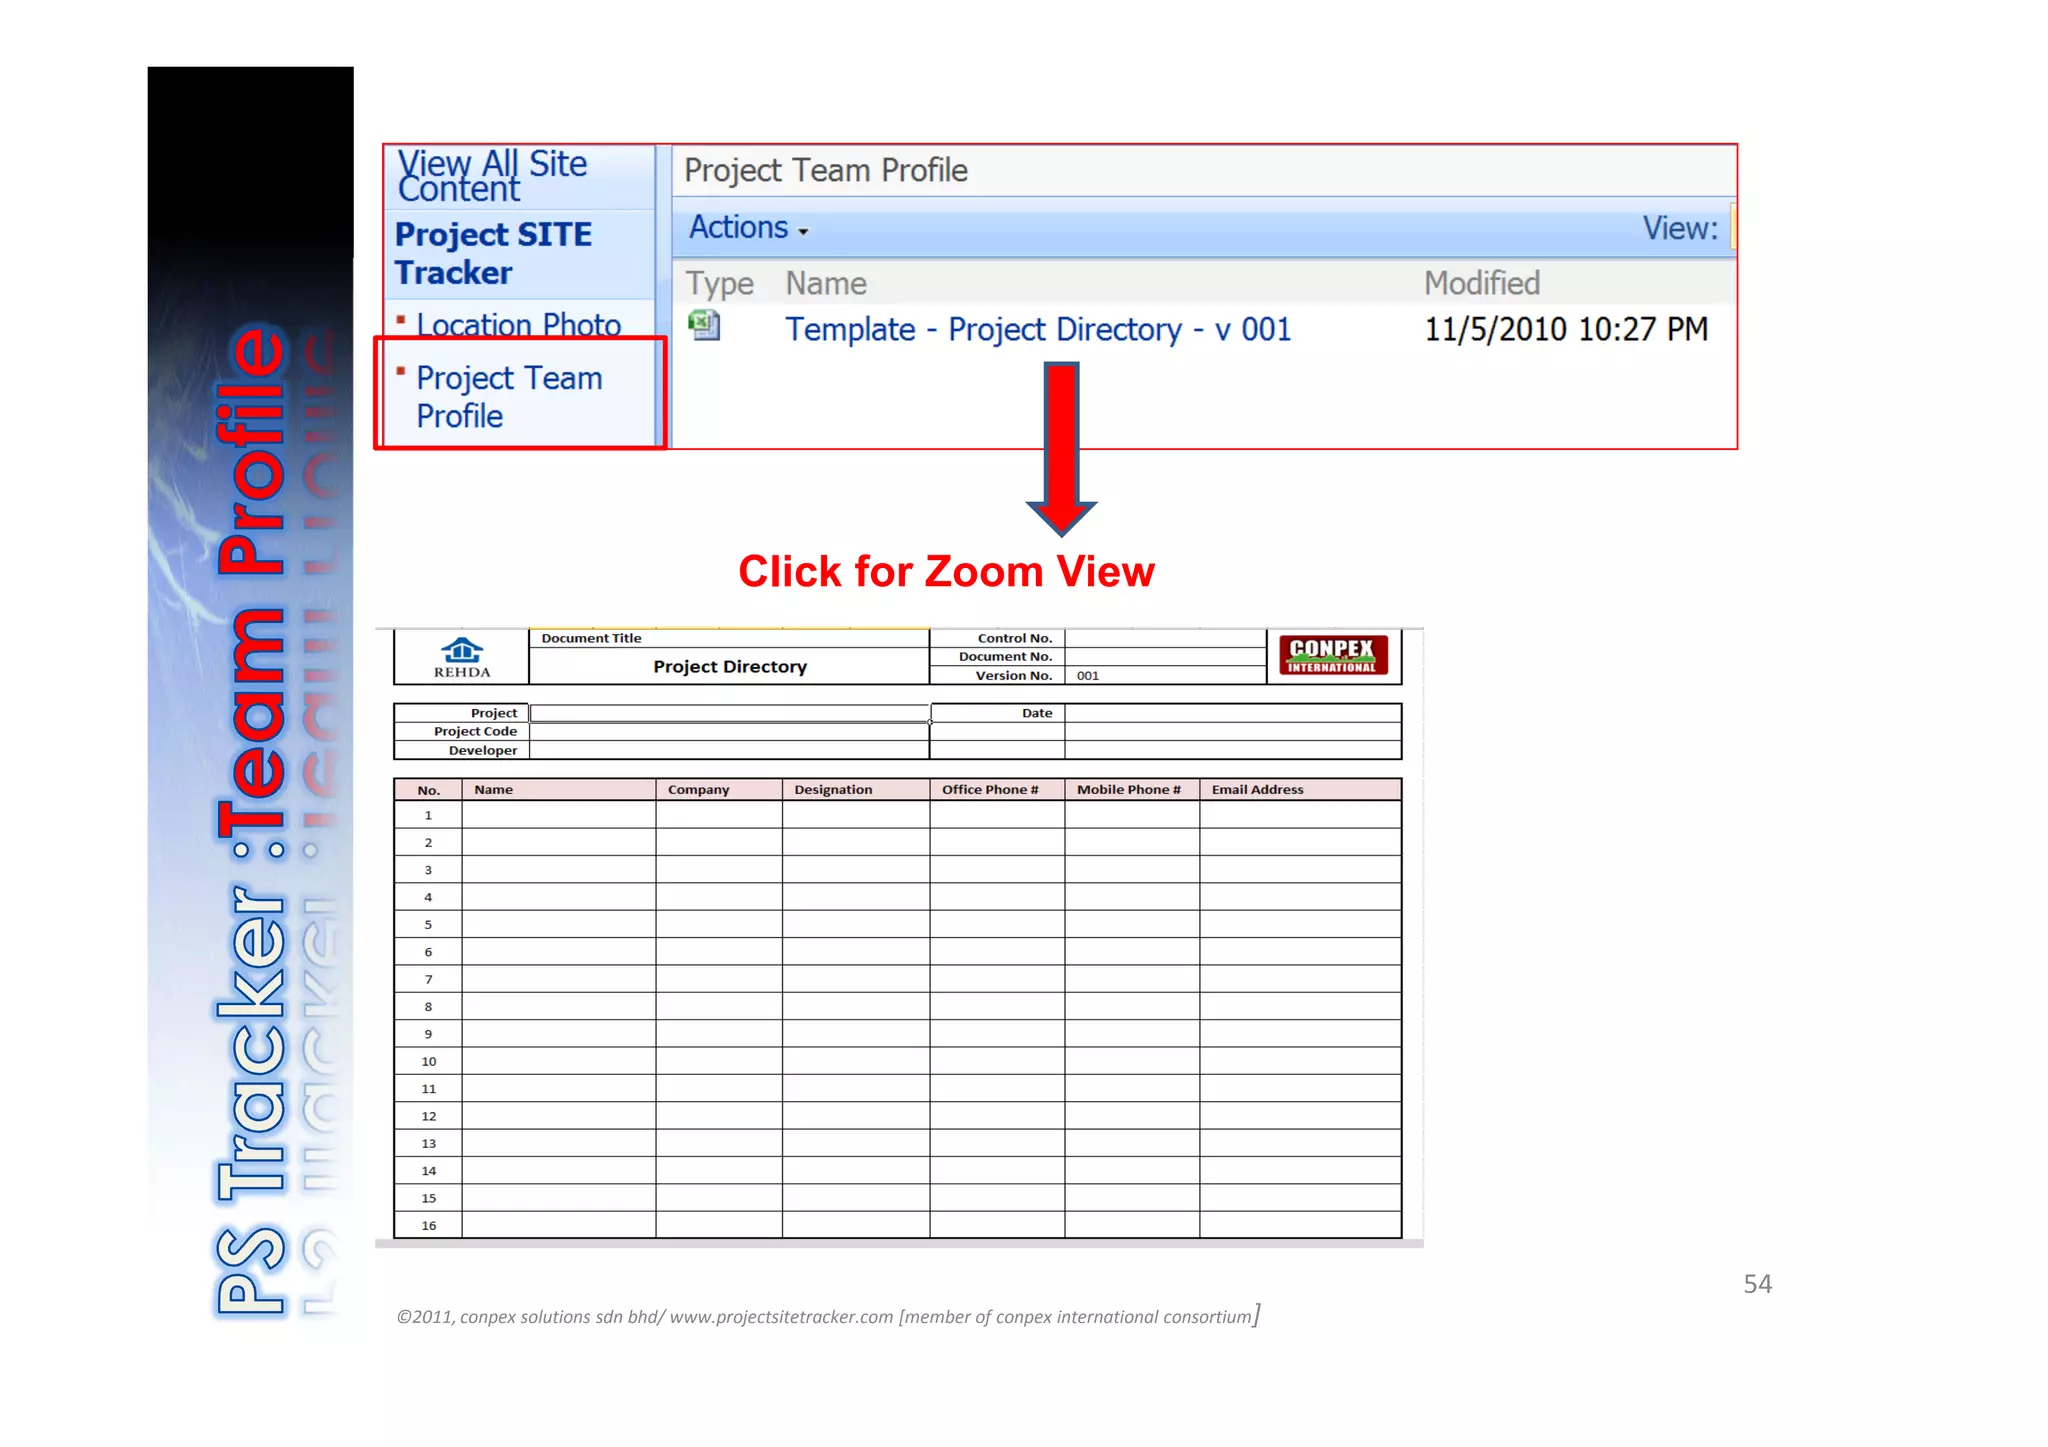Select Project Team Profile in sidebar
Viewport: 2048px width, 1447px height.
(509, 396)
